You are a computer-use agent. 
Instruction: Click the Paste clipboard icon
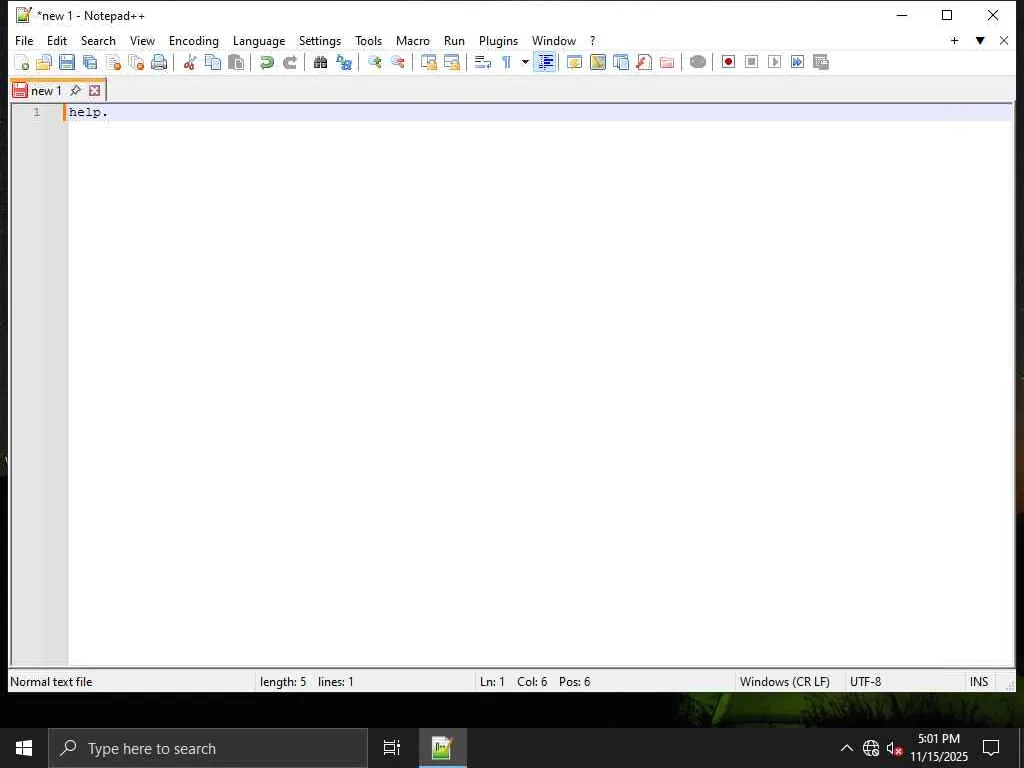pos(236,63)
